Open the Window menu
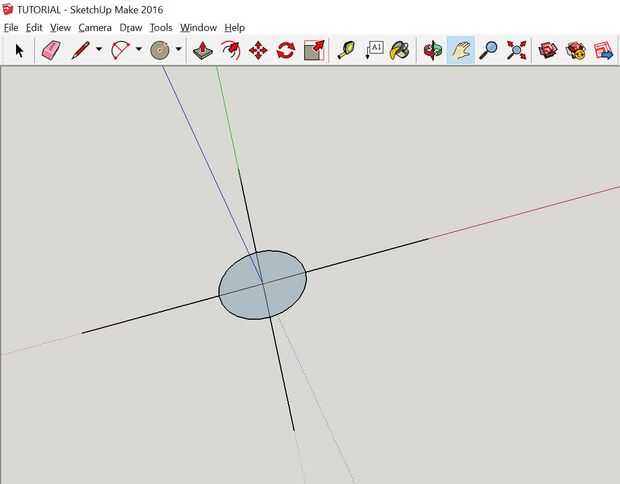This screenshot has width=620, height=484. (198, 28)
